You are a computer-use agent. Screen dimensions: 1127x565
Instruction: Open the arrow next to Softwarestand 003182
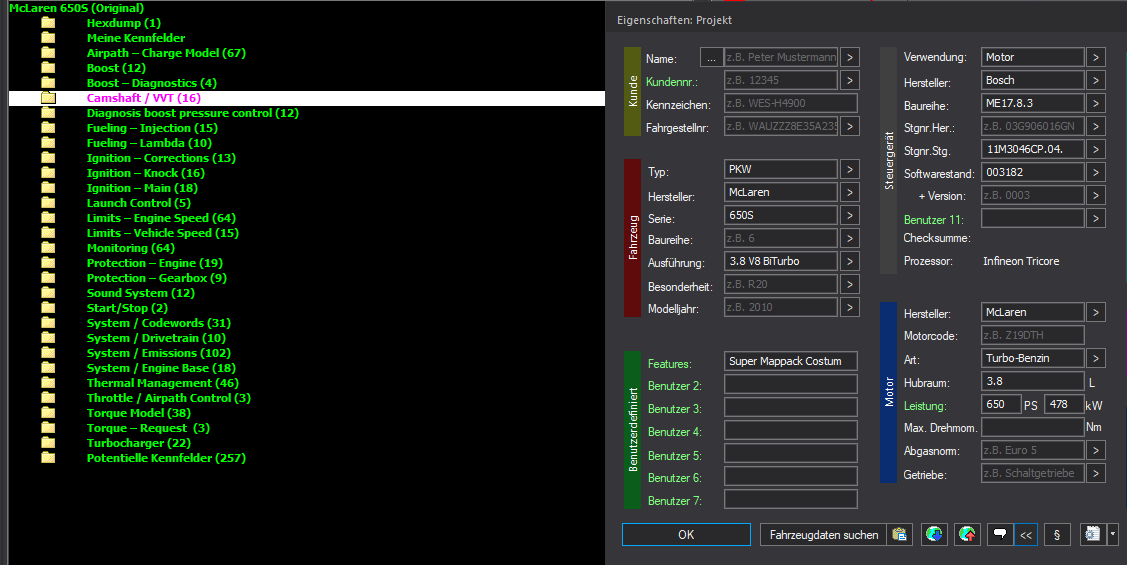pyautogui.click(x=1095, y=173)
